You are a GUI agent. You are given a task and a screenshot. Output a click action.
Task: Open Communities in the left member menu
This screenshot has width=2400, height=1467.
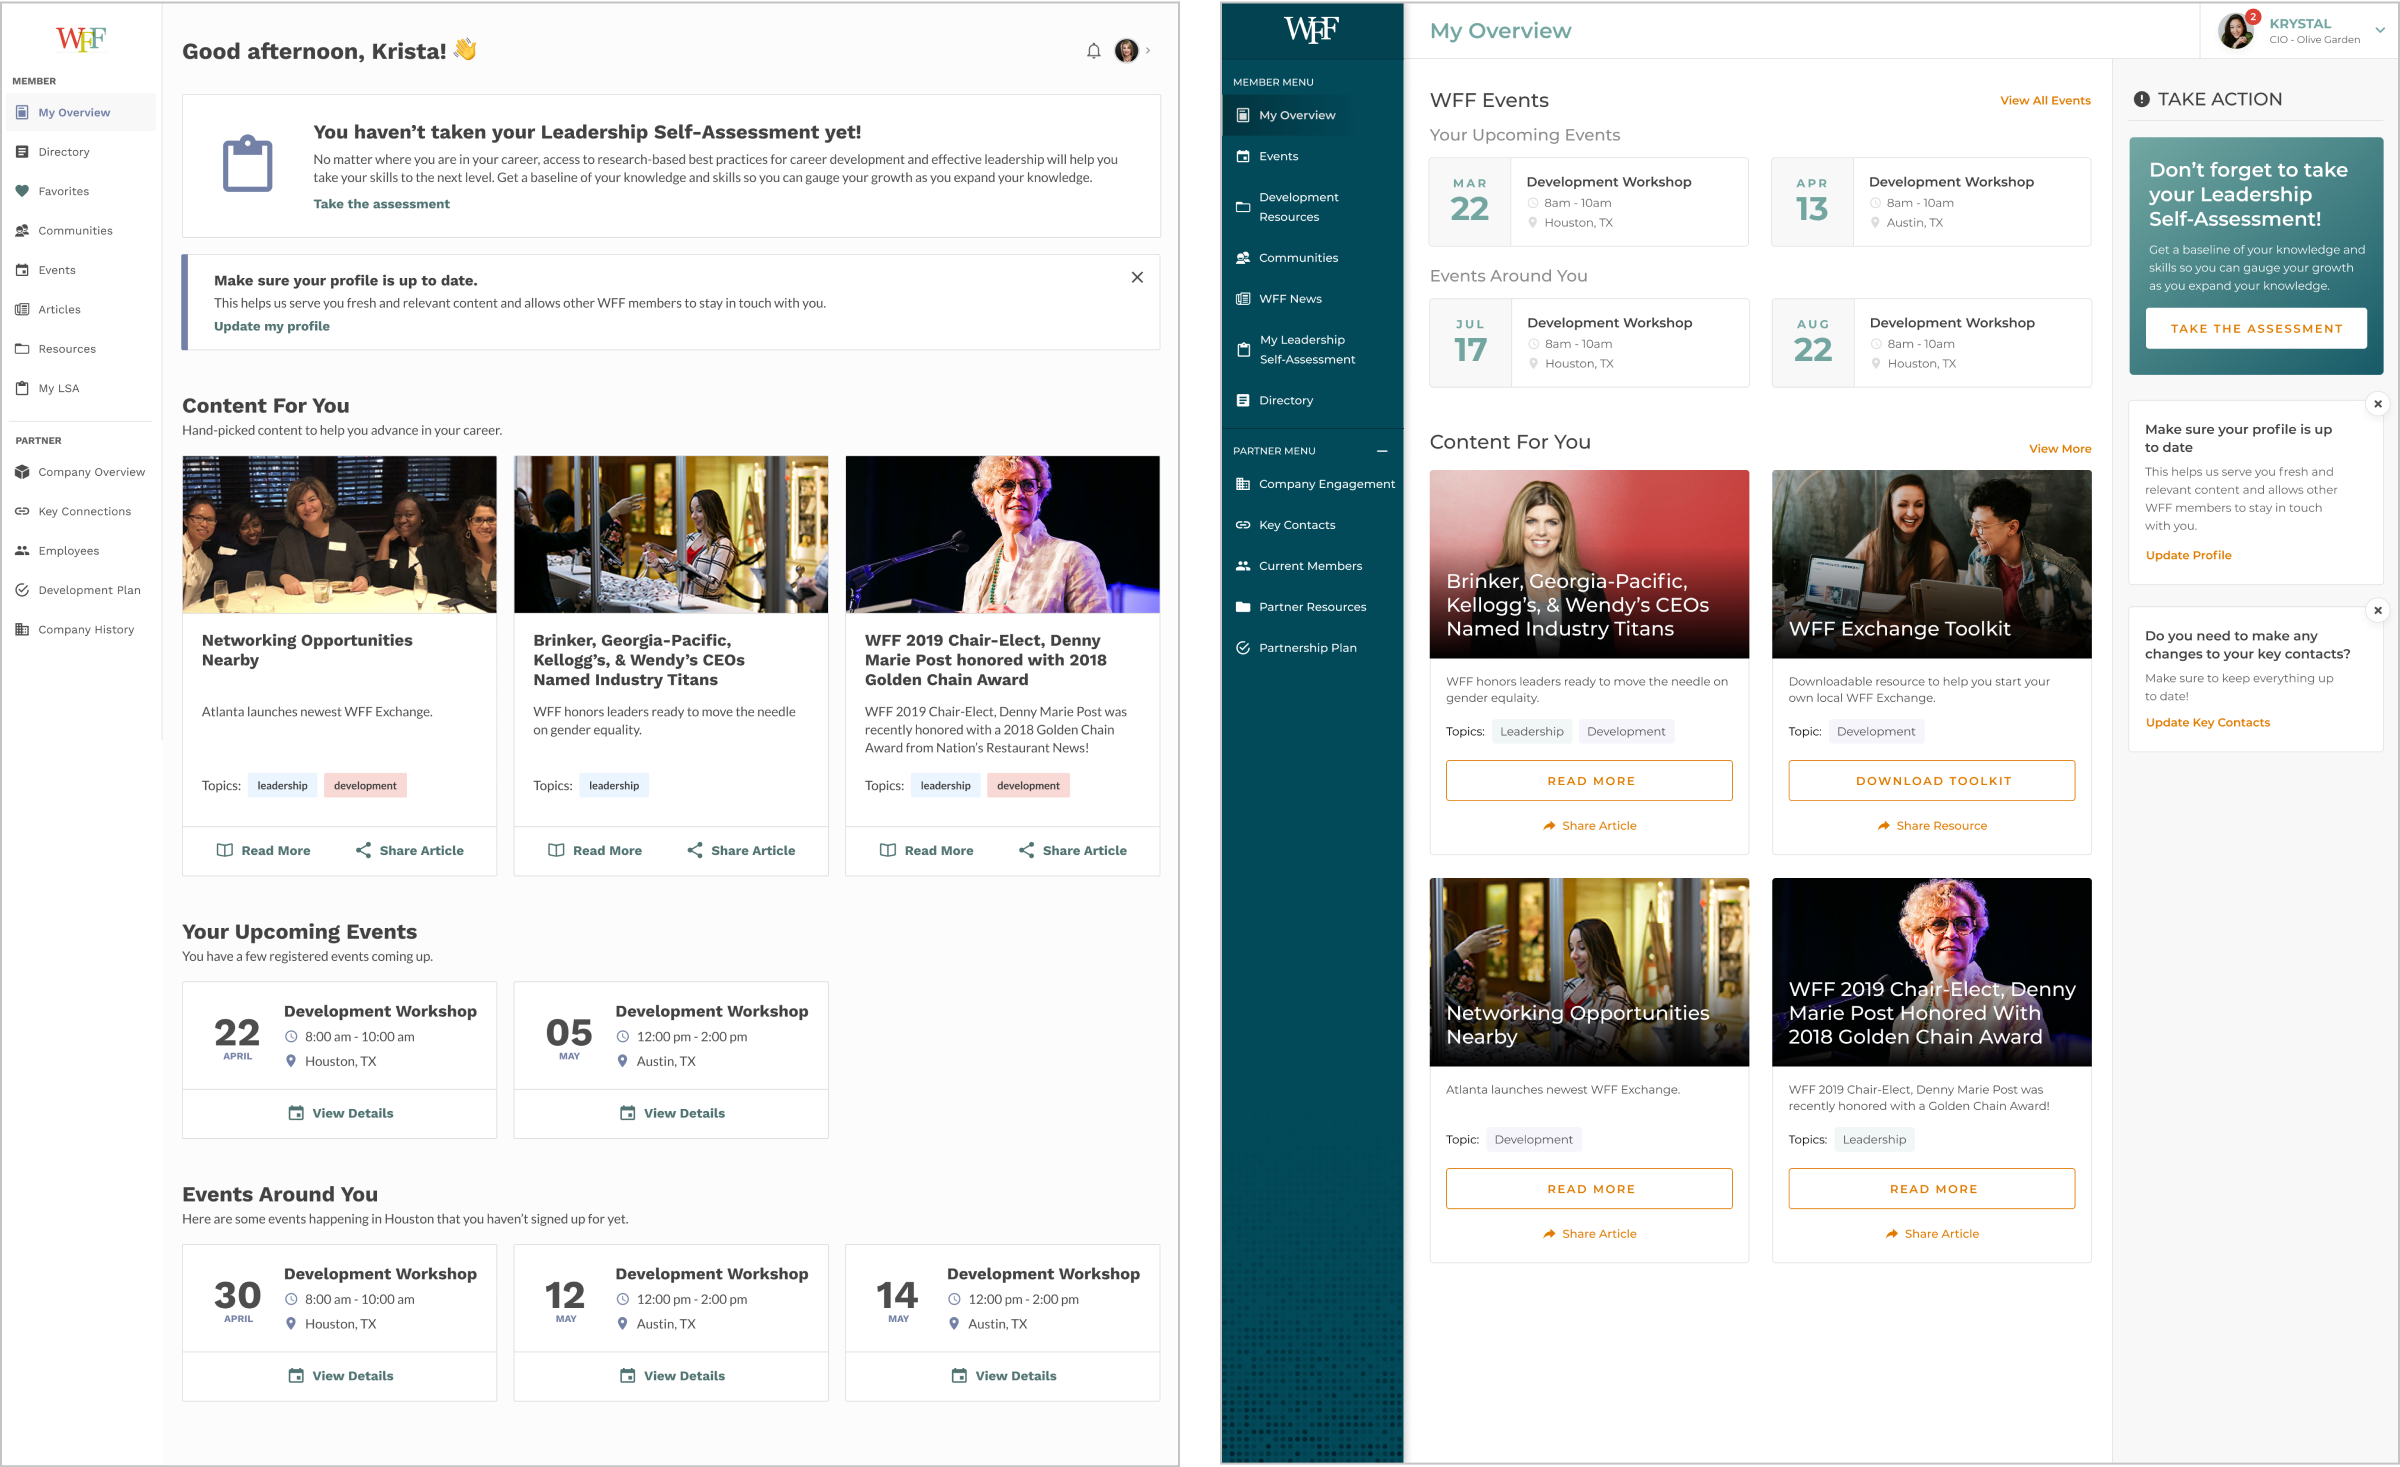75,231
